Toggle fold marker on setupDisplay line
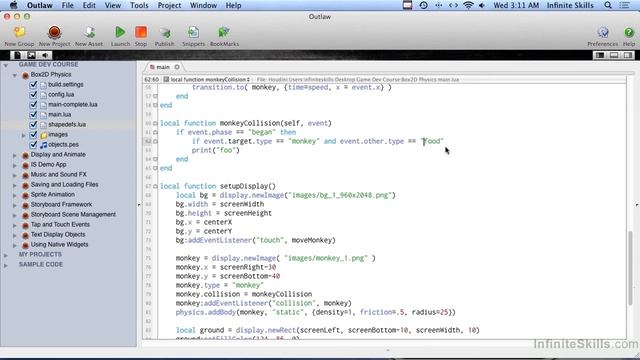The image size is (640, 360). [x=155, y=186]
